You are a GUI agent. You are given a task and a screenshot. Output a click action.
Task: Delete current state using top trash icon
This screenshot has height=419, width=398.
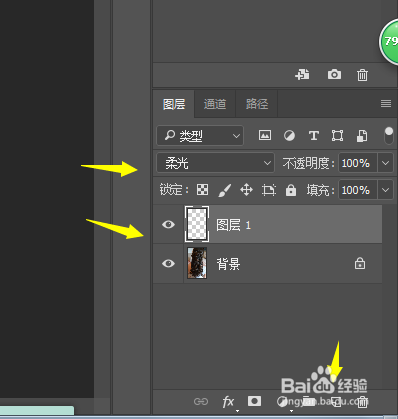coord(362,75)
